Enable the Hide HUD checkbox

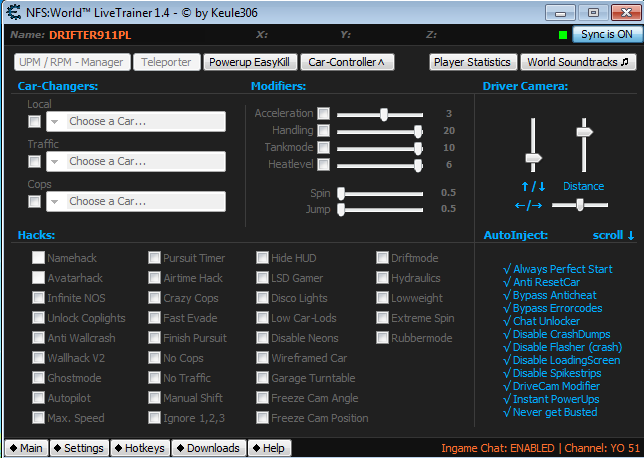[x=262, y=258]
